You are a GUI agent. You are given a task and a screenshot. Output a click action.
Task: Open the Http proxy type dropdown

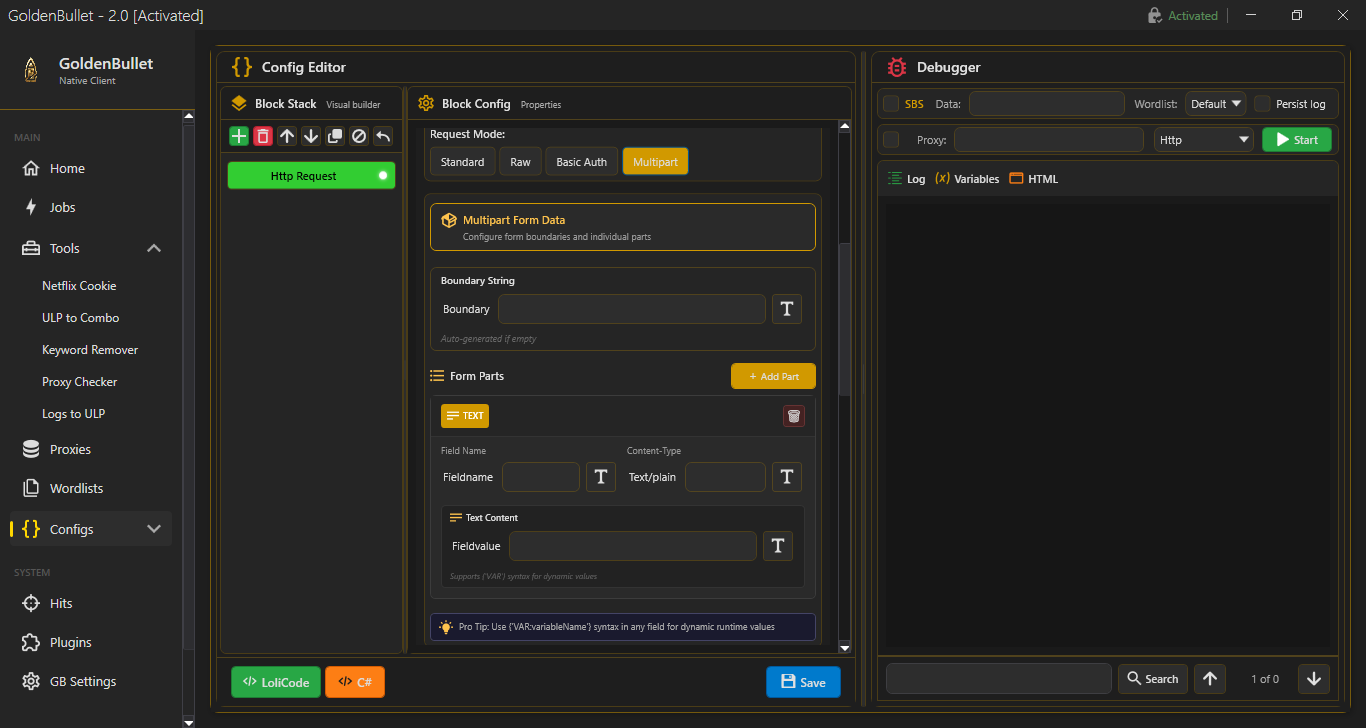(x=1203, y=140)
